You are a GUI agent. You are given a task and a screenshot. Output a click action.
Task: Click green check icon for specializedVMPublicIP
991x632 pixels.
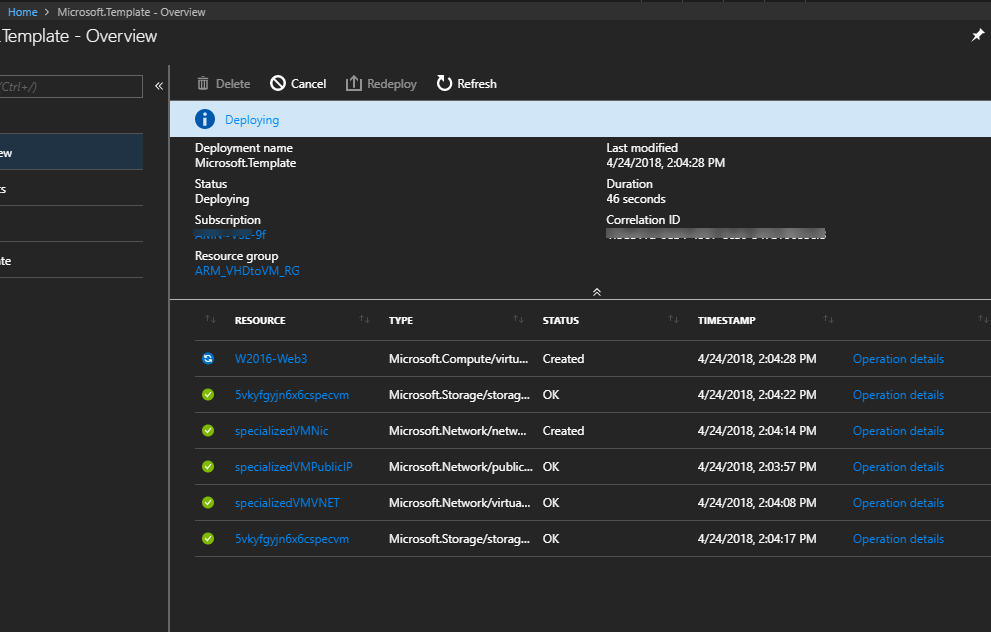tap(208, 466)
